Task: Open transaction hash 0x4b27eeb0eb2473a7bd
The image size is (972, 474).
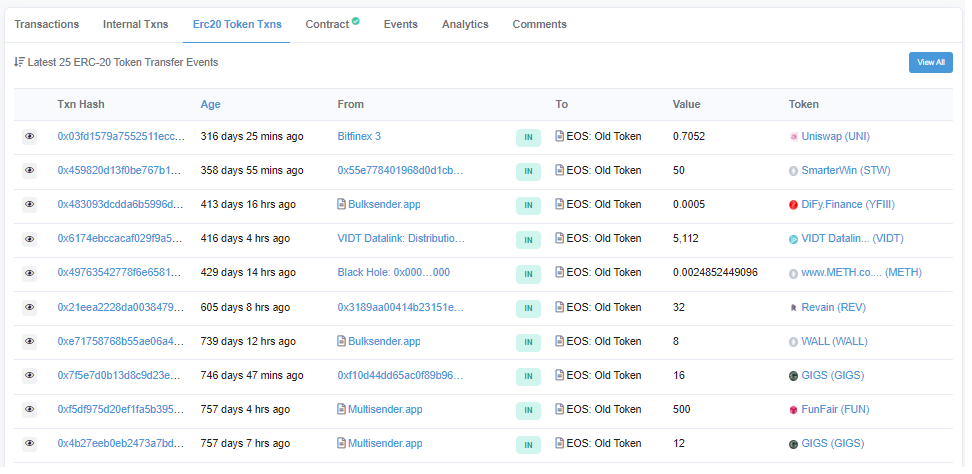Action: (x=121, y=444)
